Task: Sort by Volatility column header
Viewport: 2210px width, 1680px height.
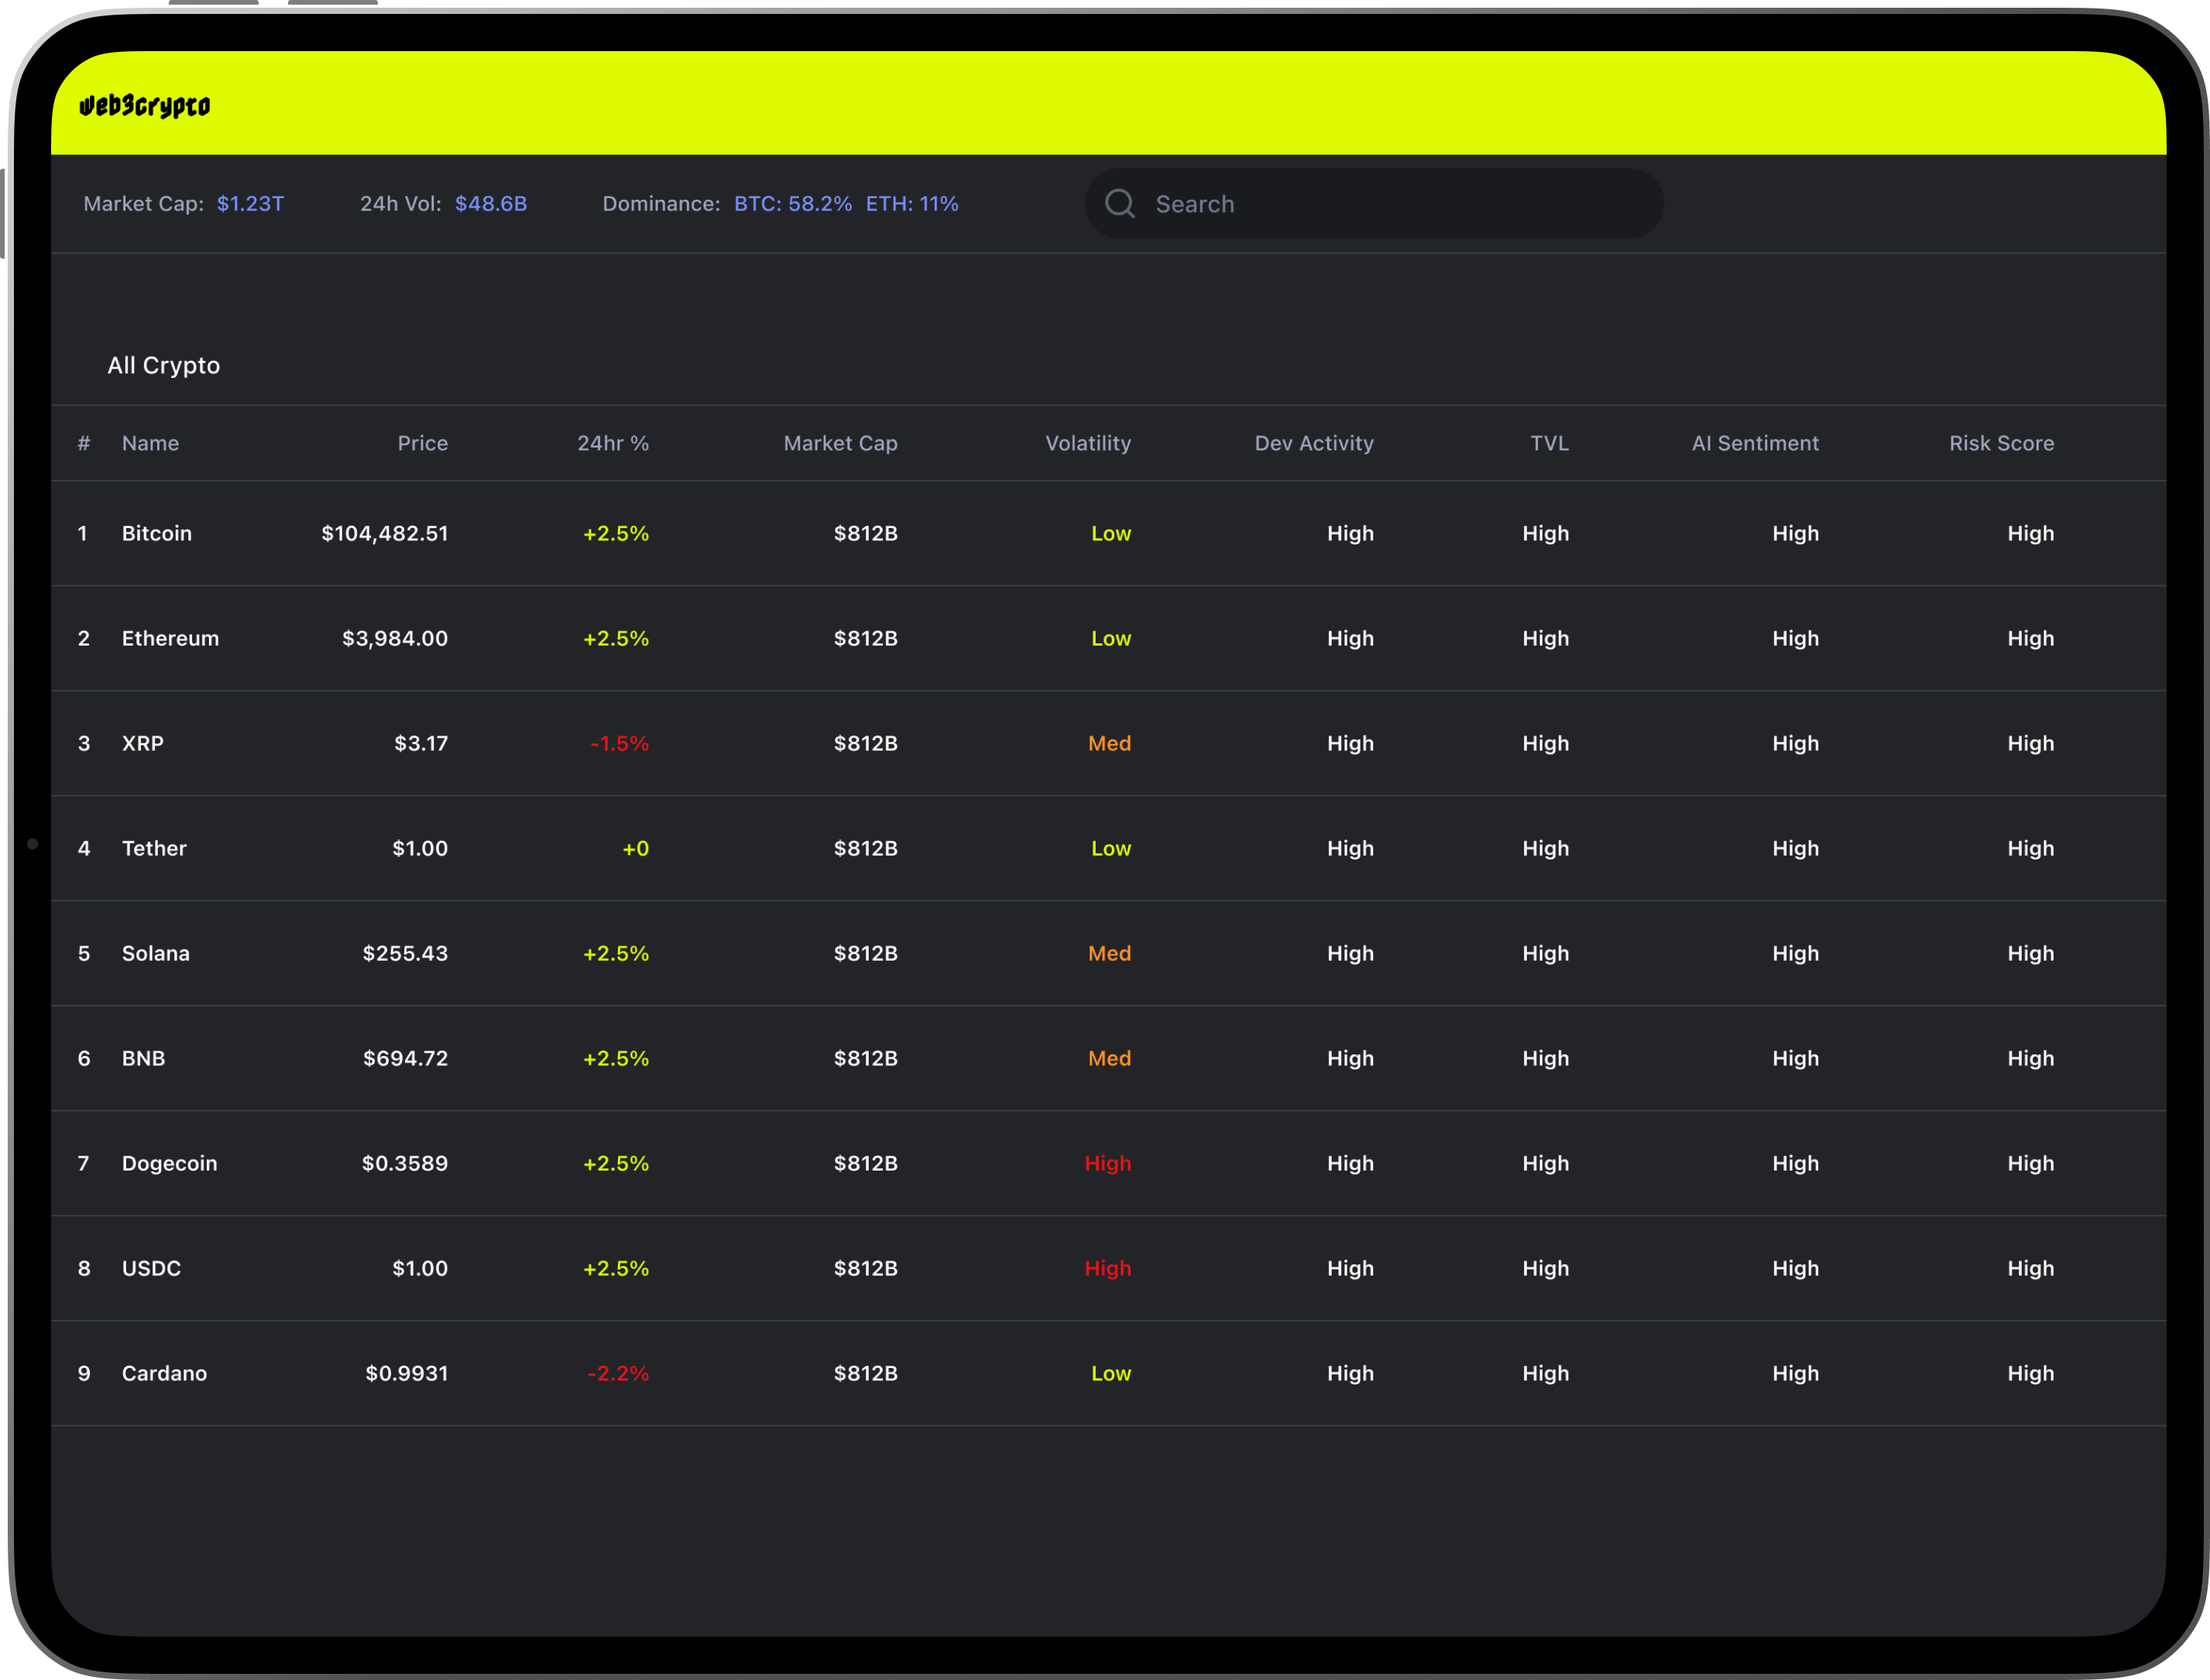Action: point(1087,443)
